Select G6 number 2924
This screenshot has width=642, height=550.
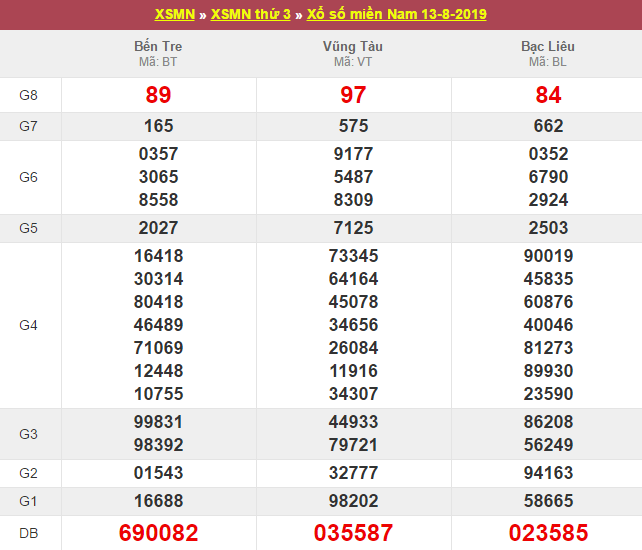coord(548,200)
